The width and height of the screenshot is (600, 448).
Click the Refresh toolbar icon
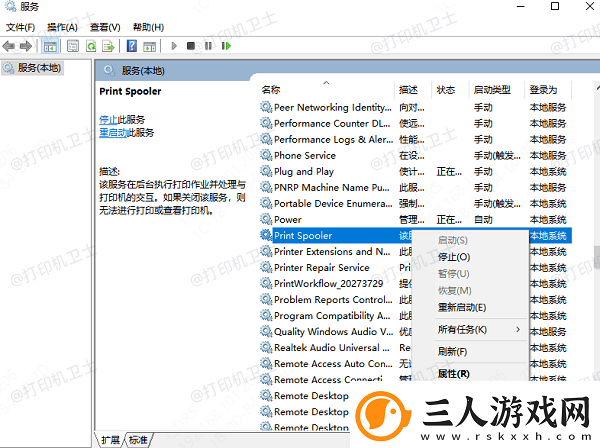click(91, 46)
